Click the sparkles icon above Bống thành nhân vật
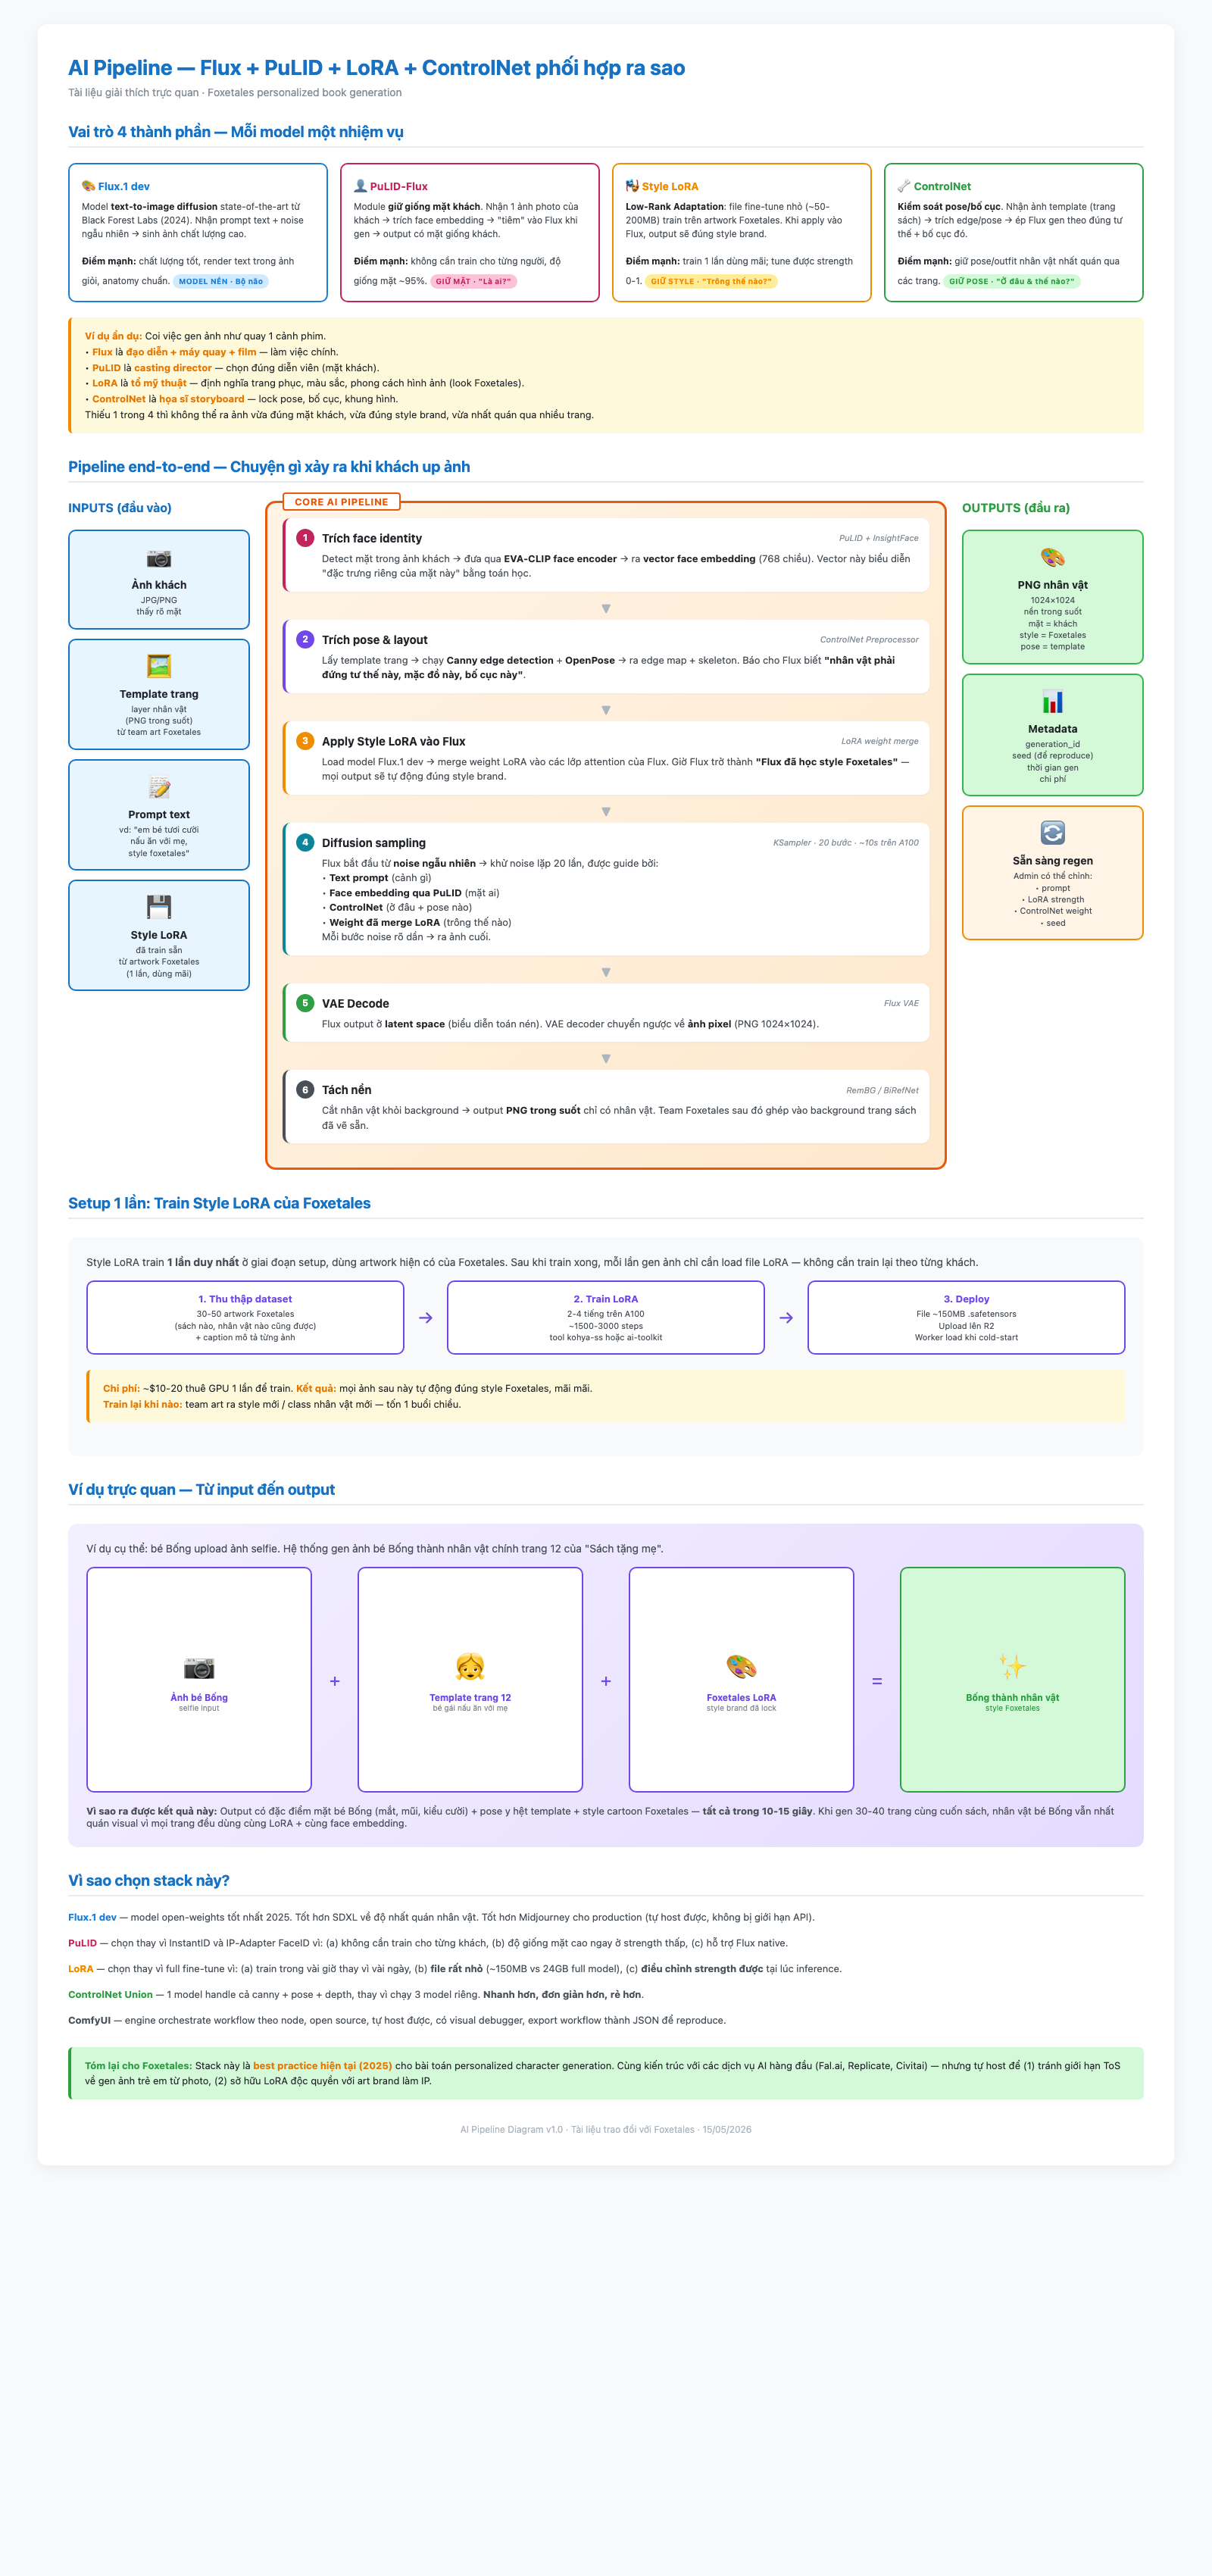Viewport: 1212px width, 2576px height. [1012, 1667]
